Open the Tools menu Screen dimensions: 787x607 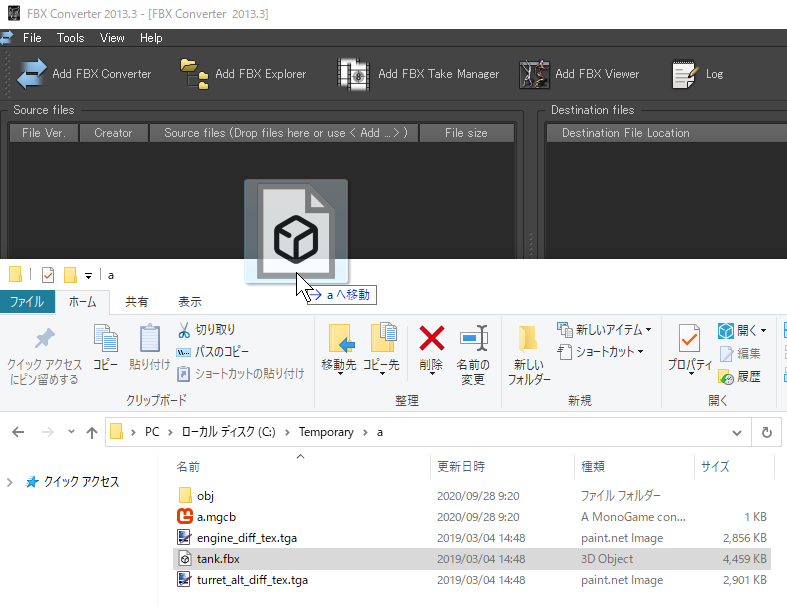pos(70,38)
